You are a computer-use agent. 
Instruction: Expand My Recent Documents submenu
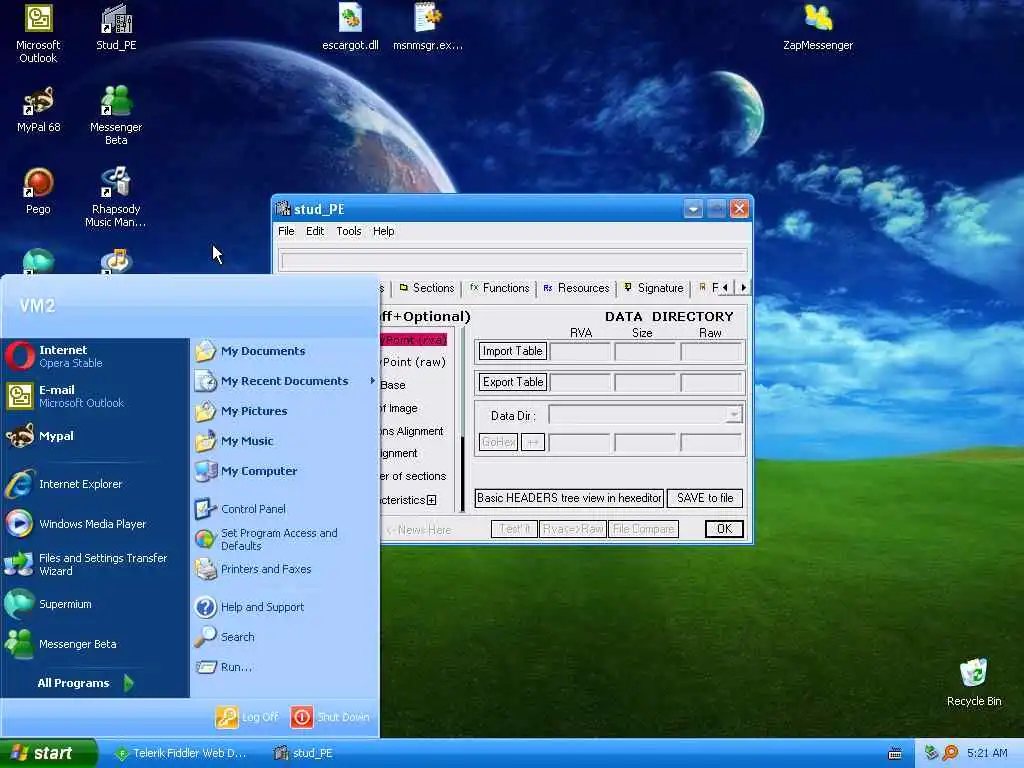285,381
